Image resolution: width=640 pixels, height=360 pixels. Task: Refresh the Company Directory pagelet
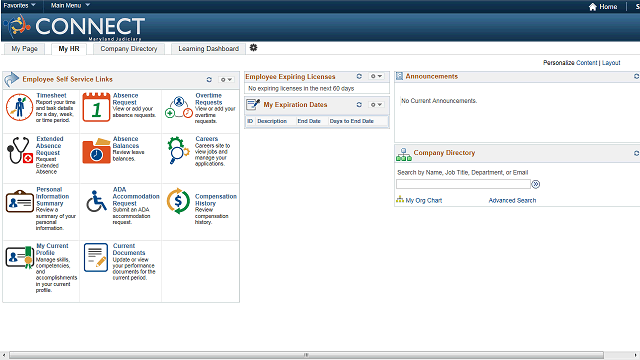pyautogui.click(x=636, y=153)
